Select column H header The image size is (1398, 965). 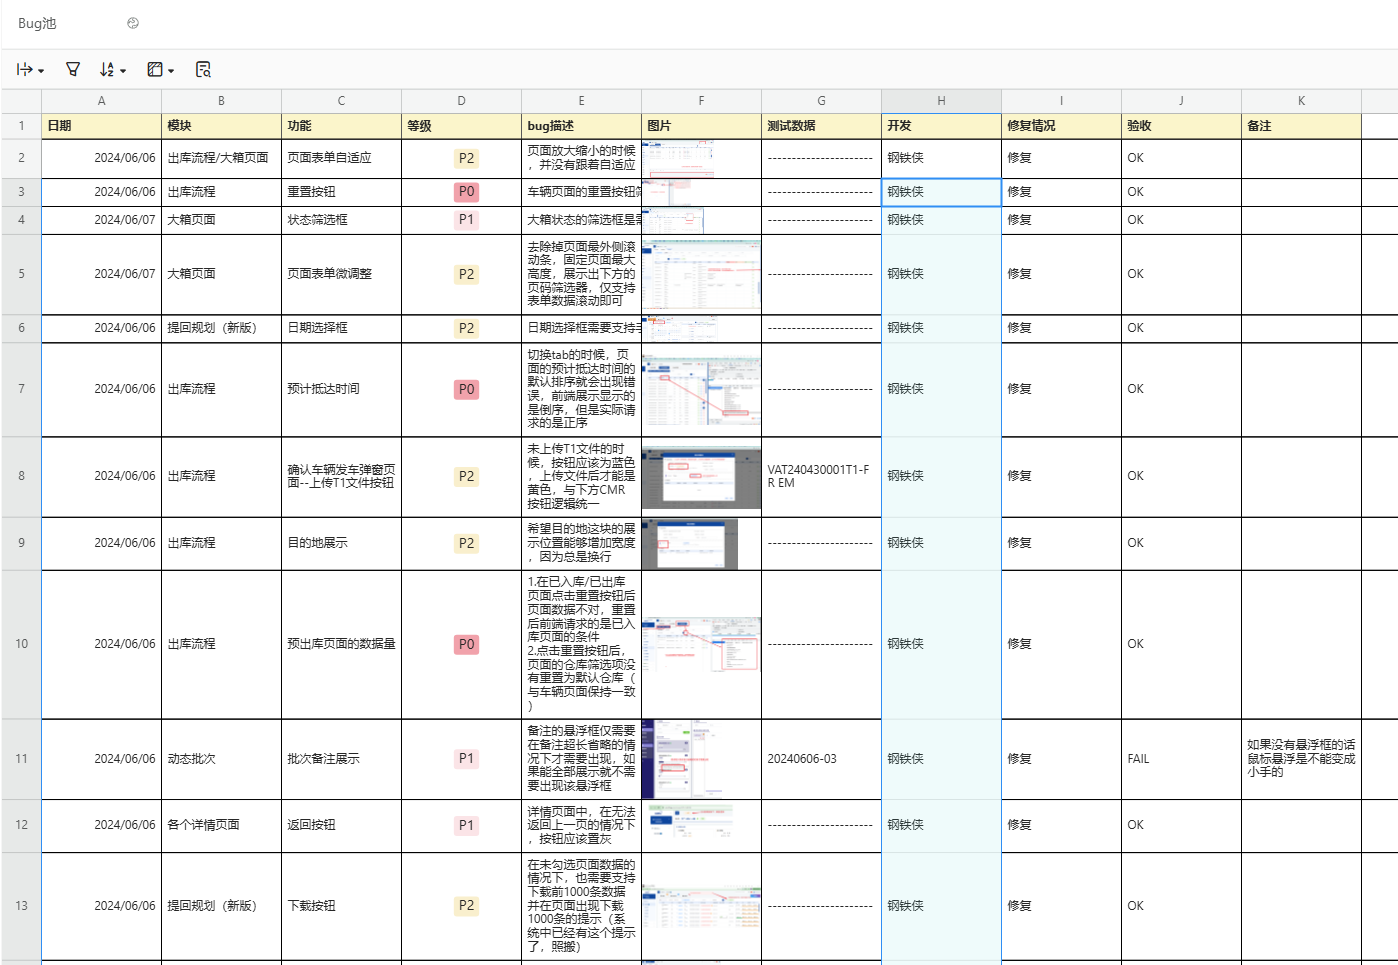point(941,101)
